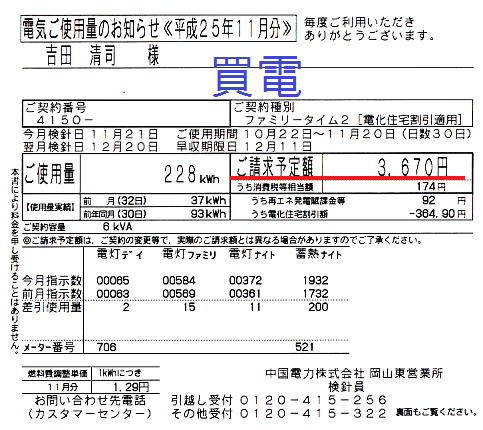This screenshot has height=430, width=483.
Task: Select customer name "吉田 清司 様"
Action: [x=103, y=55]
